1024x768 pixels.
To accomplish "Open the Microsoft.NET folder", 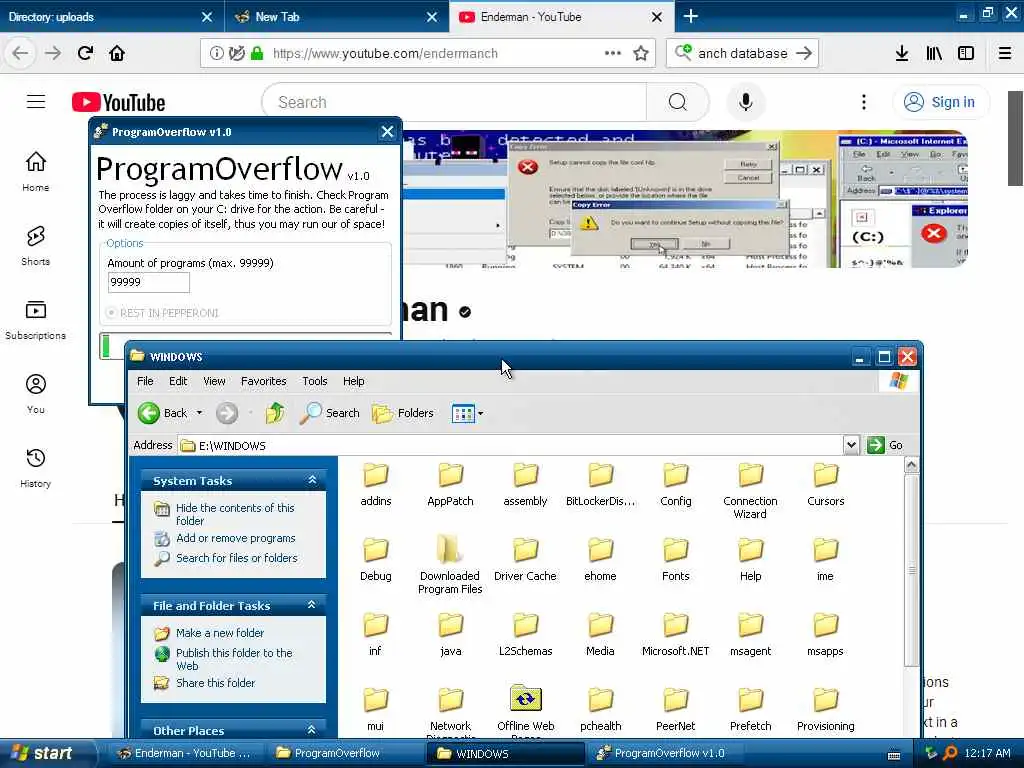I will tap(675, 634).
